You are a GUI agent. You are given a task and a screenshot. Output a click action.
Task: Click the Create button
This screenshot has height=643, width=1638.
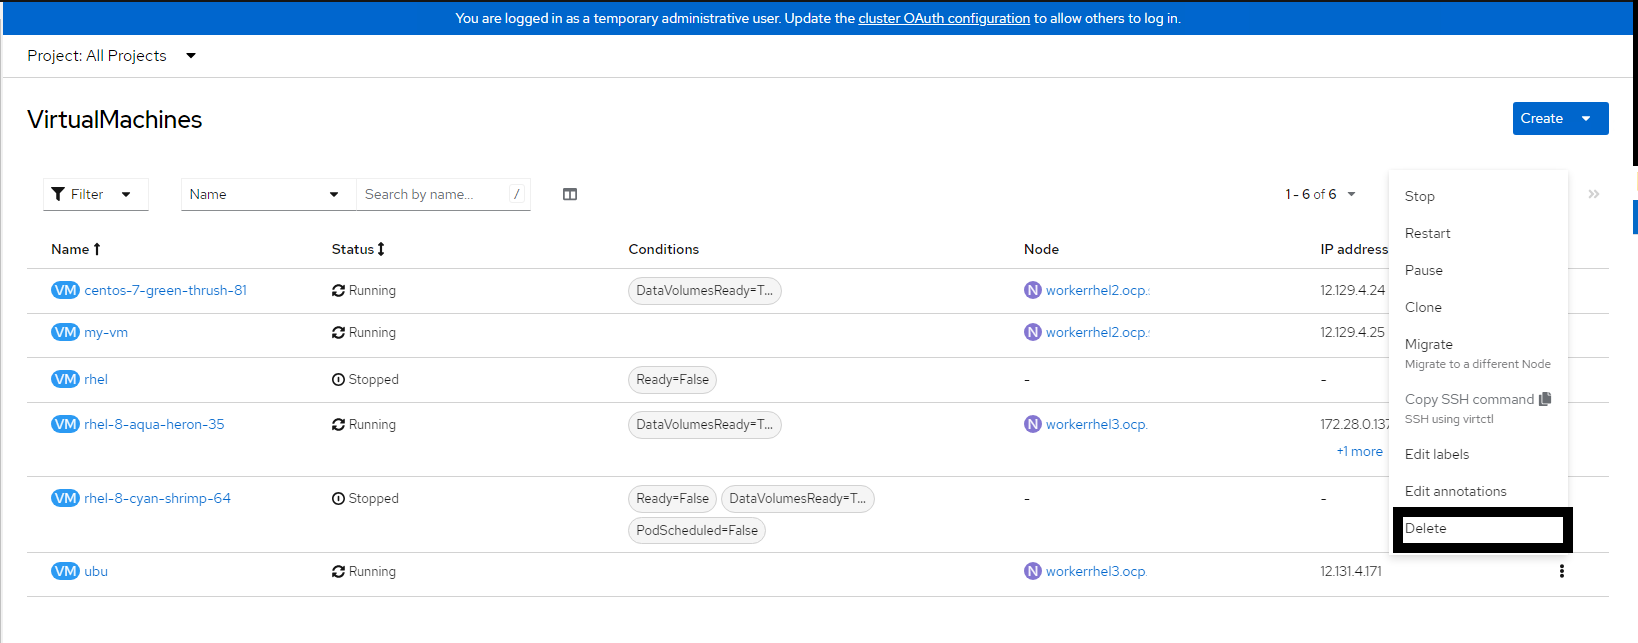[x=1542, y=118]
